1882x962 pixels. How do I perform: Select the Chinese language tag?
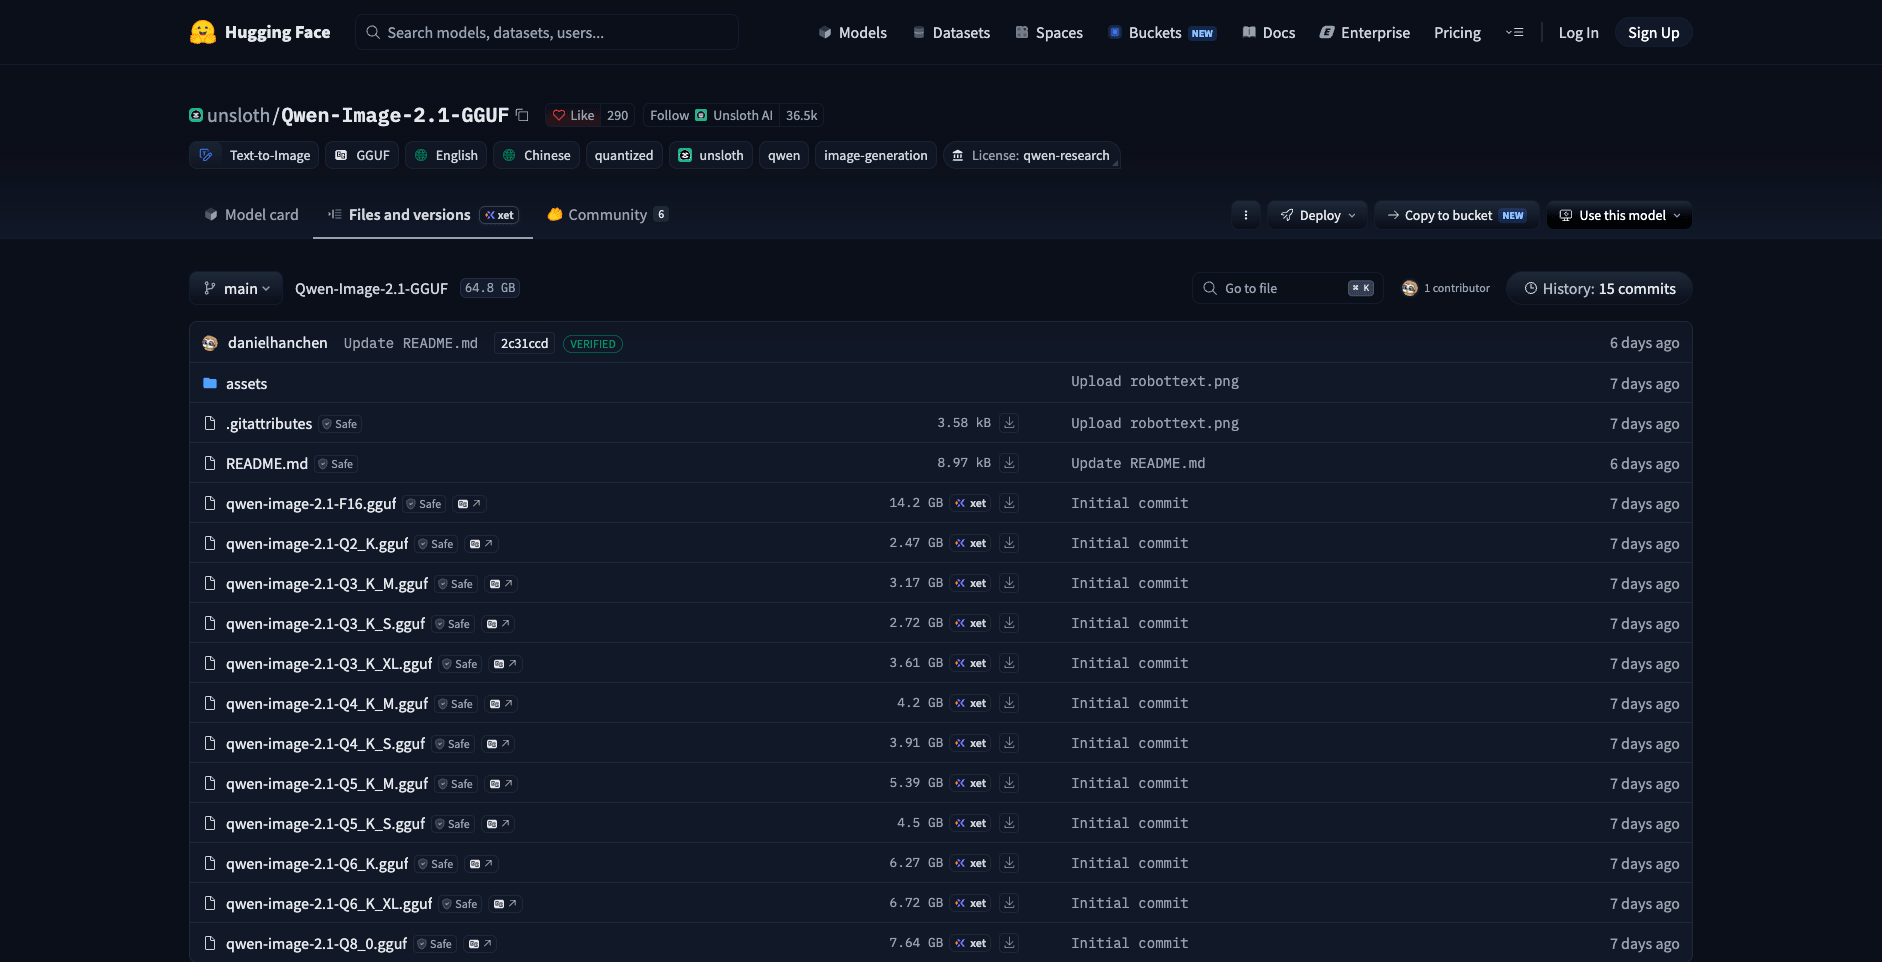point(536,155)
